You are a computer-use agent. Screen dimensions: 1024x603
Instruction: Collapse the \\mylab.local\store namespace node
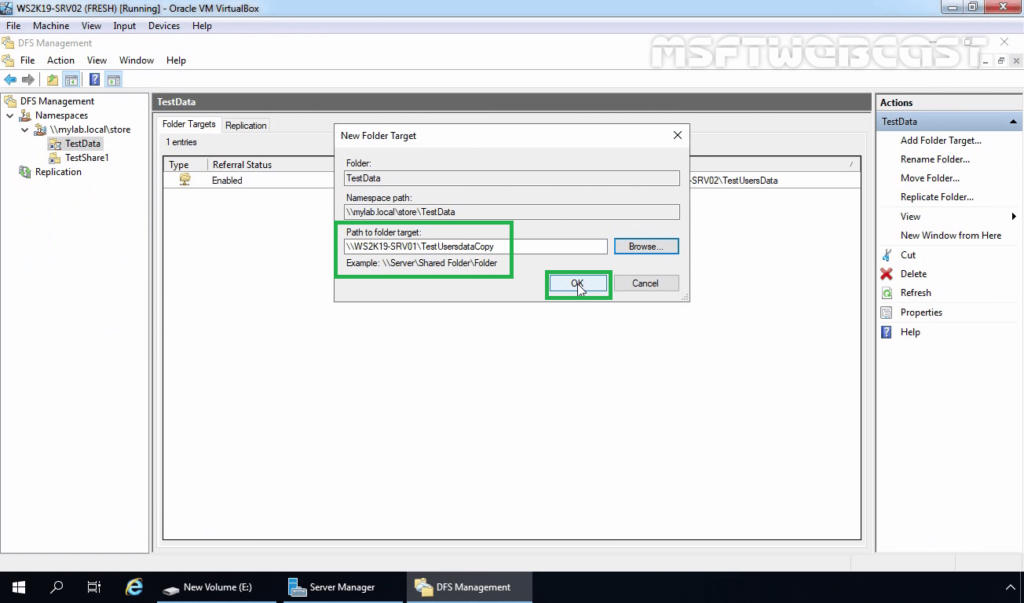pyautogui.click(x=25, y=129)
